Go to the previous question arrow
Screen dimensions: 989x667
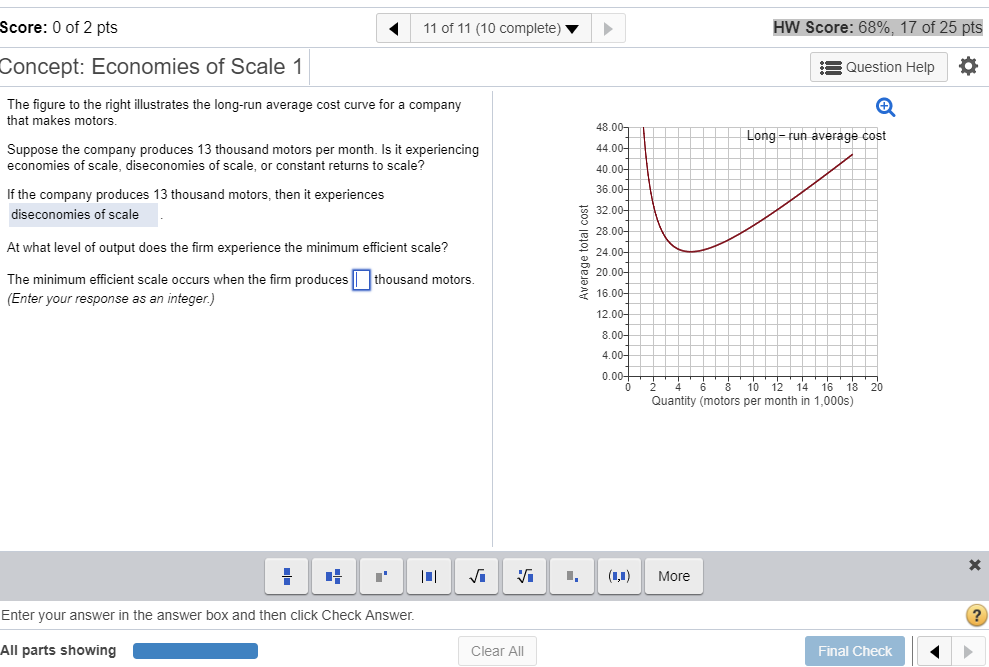tap(393, 27)
